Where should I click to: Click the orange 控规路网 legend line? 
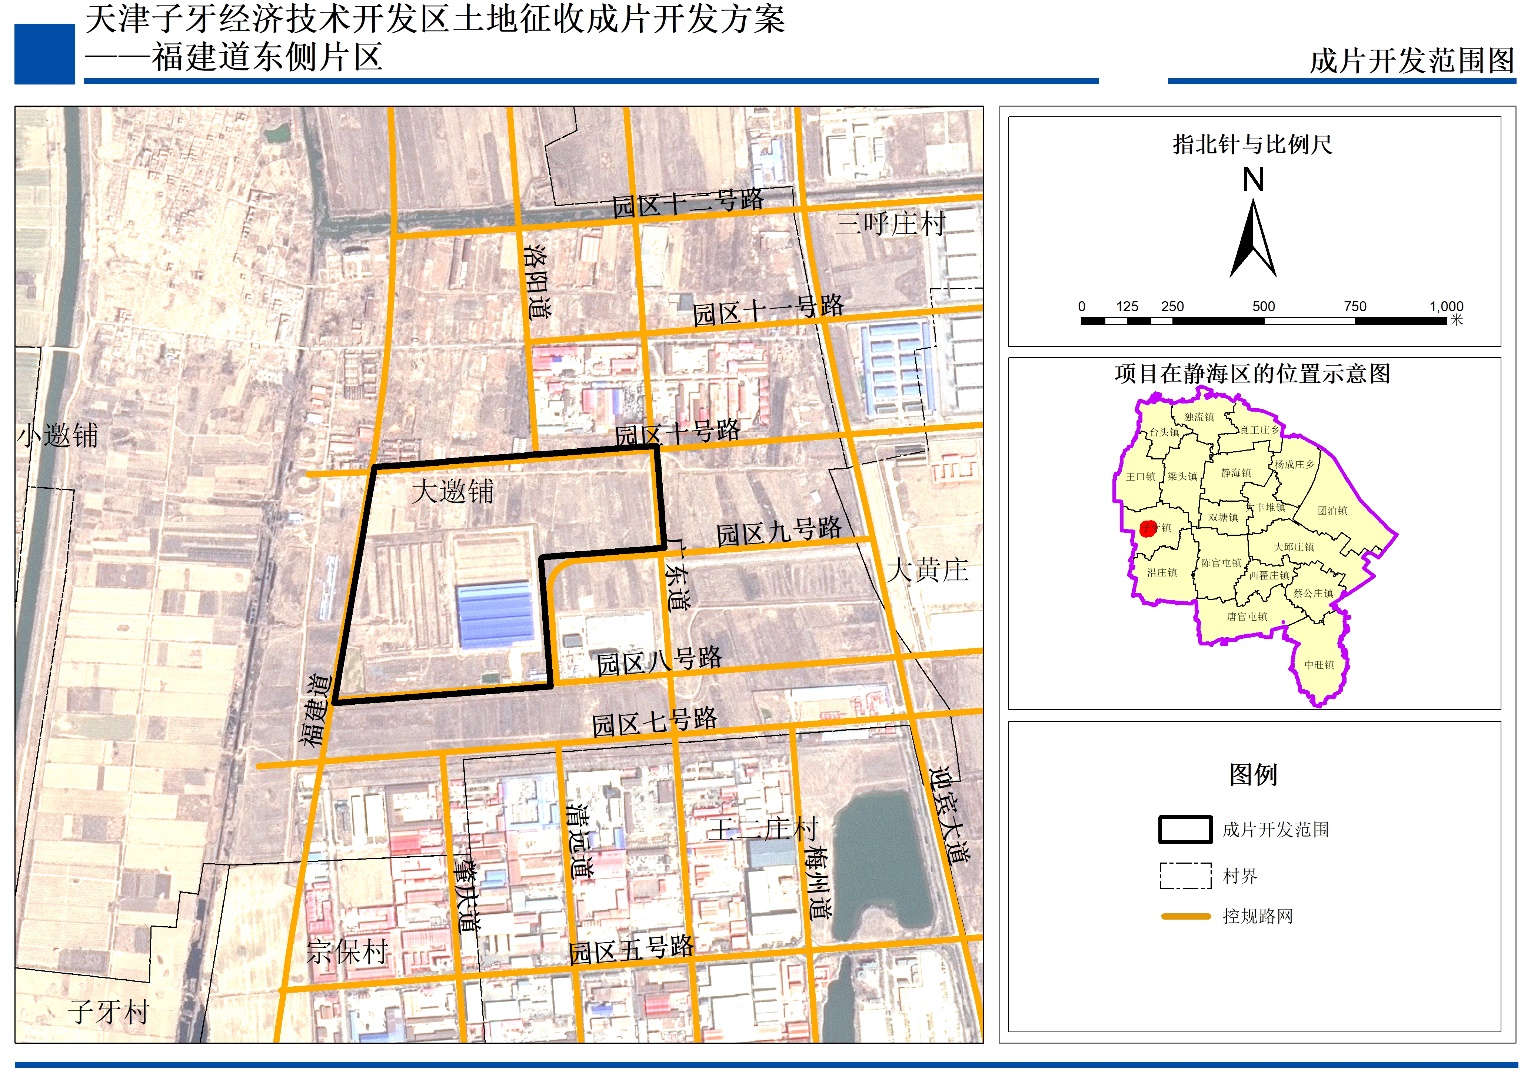(1185, 916)
